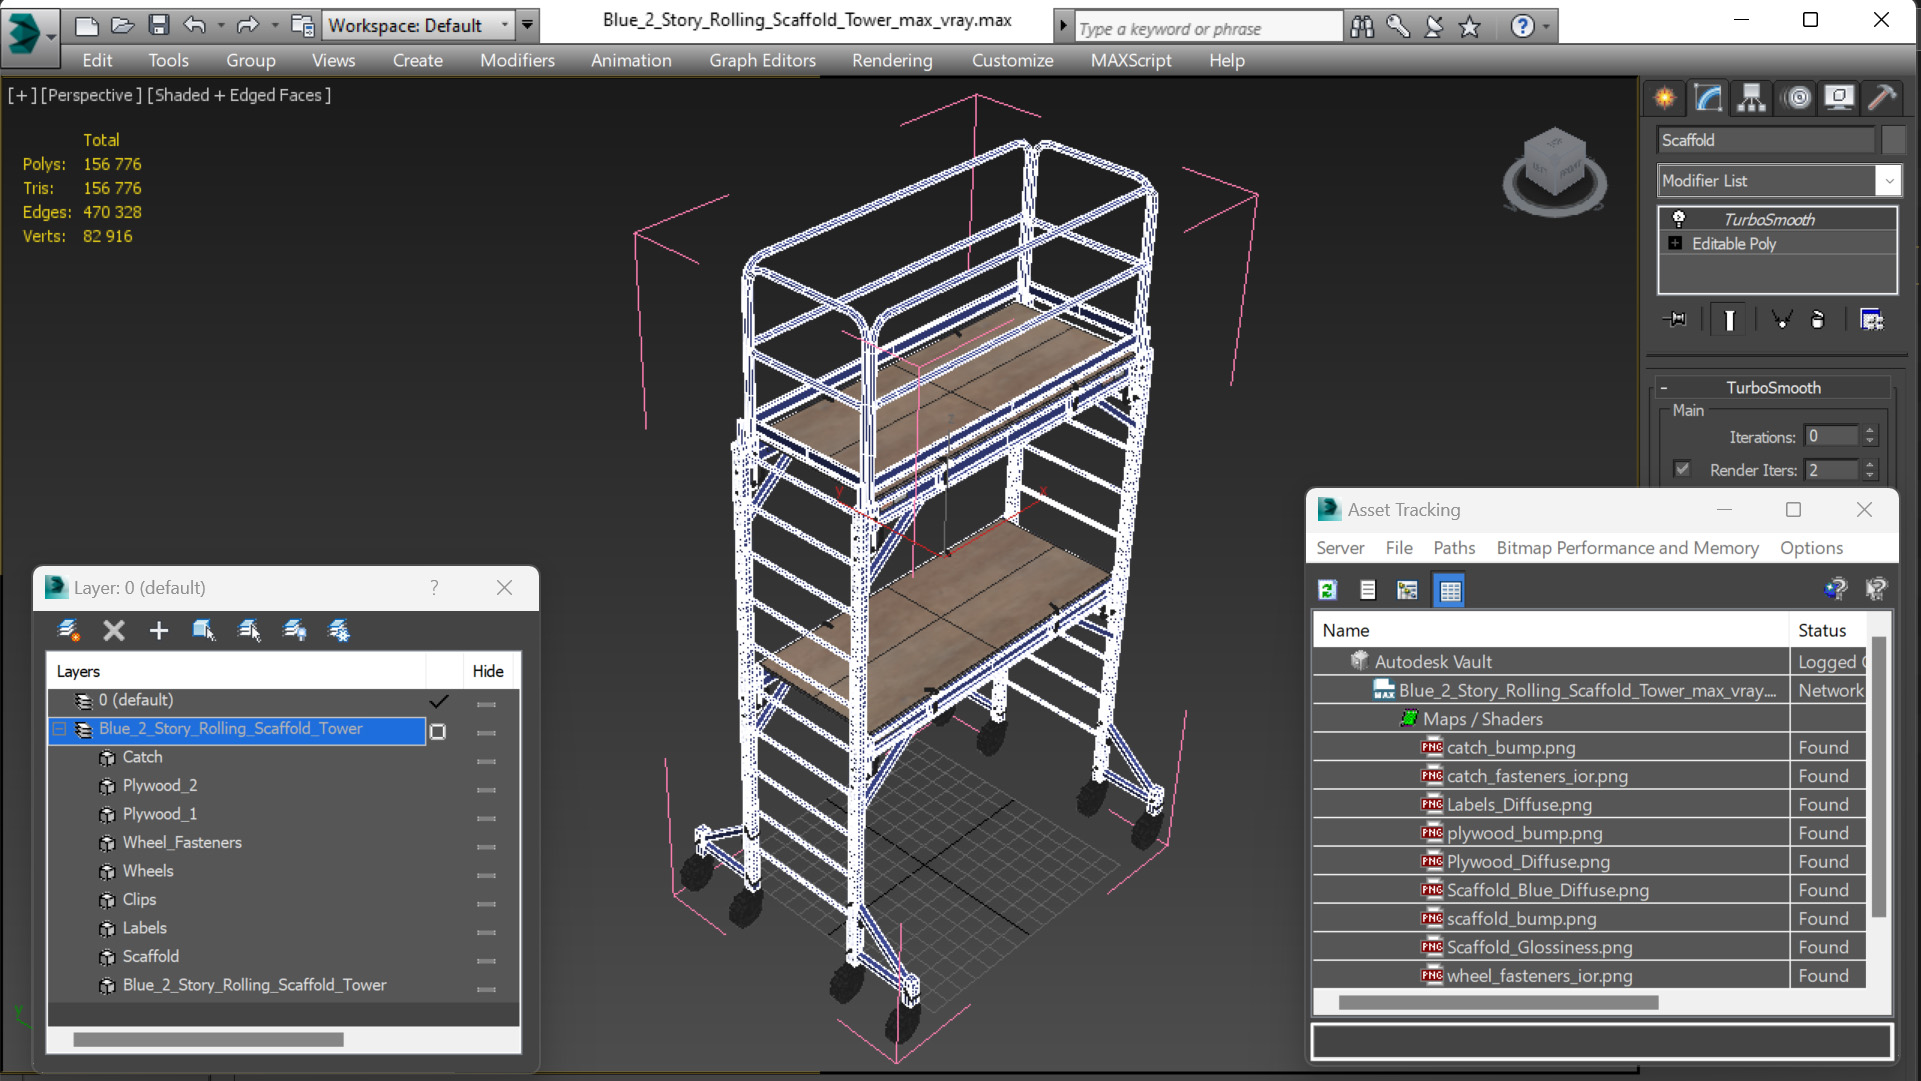The image size is (1921, 1081).
Task: Click the Layers column header
Action: 238,671
